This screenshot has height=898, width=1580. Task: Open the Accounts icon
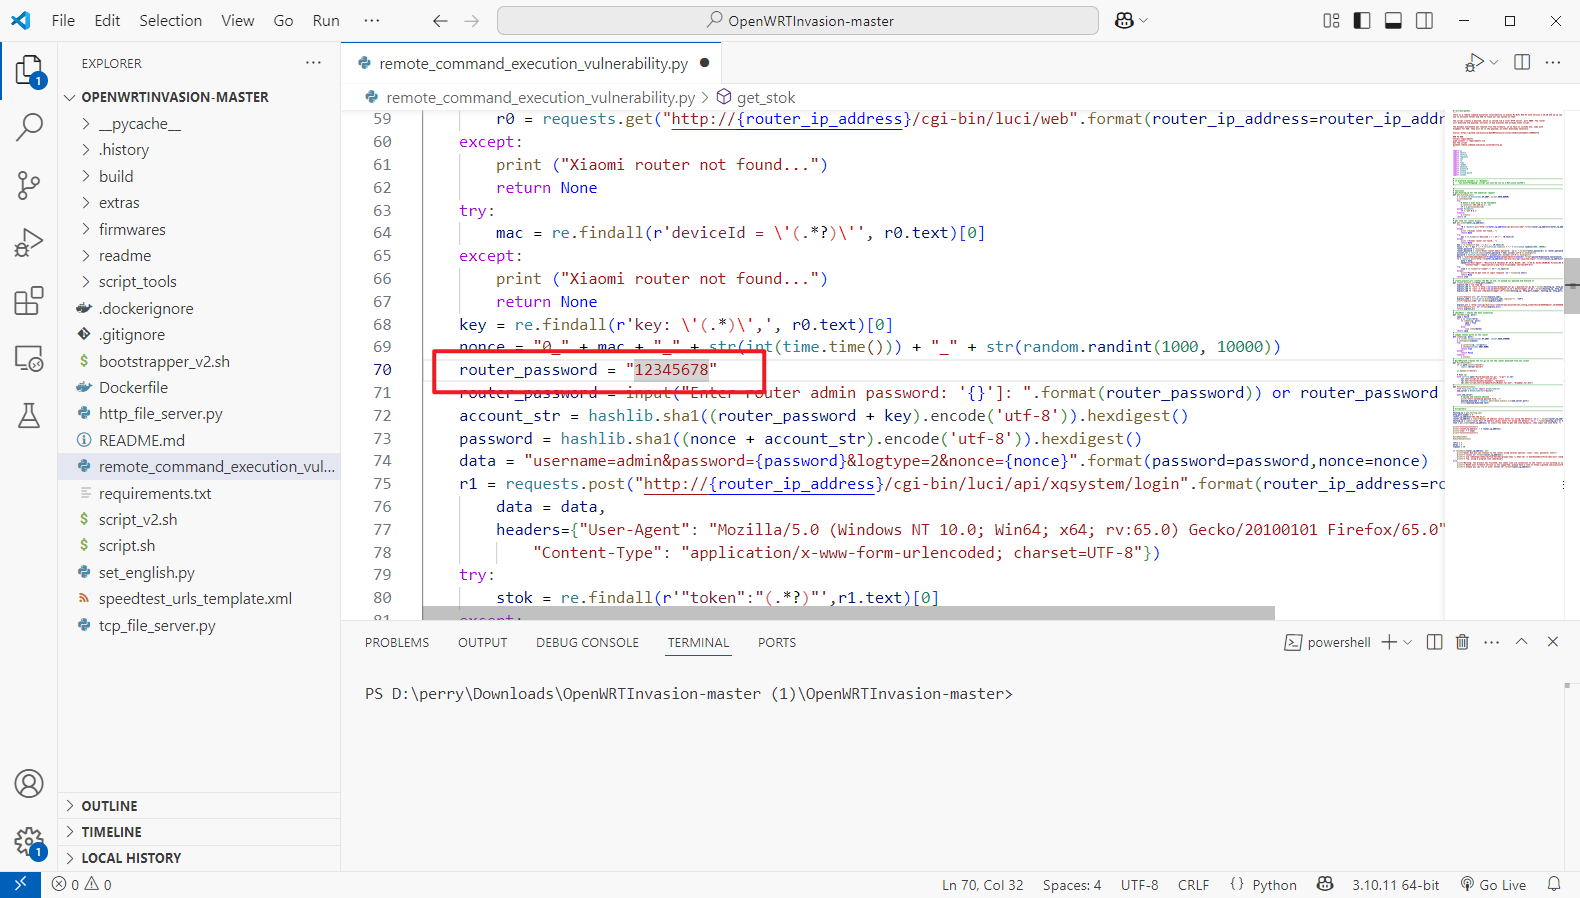[29, 783]
